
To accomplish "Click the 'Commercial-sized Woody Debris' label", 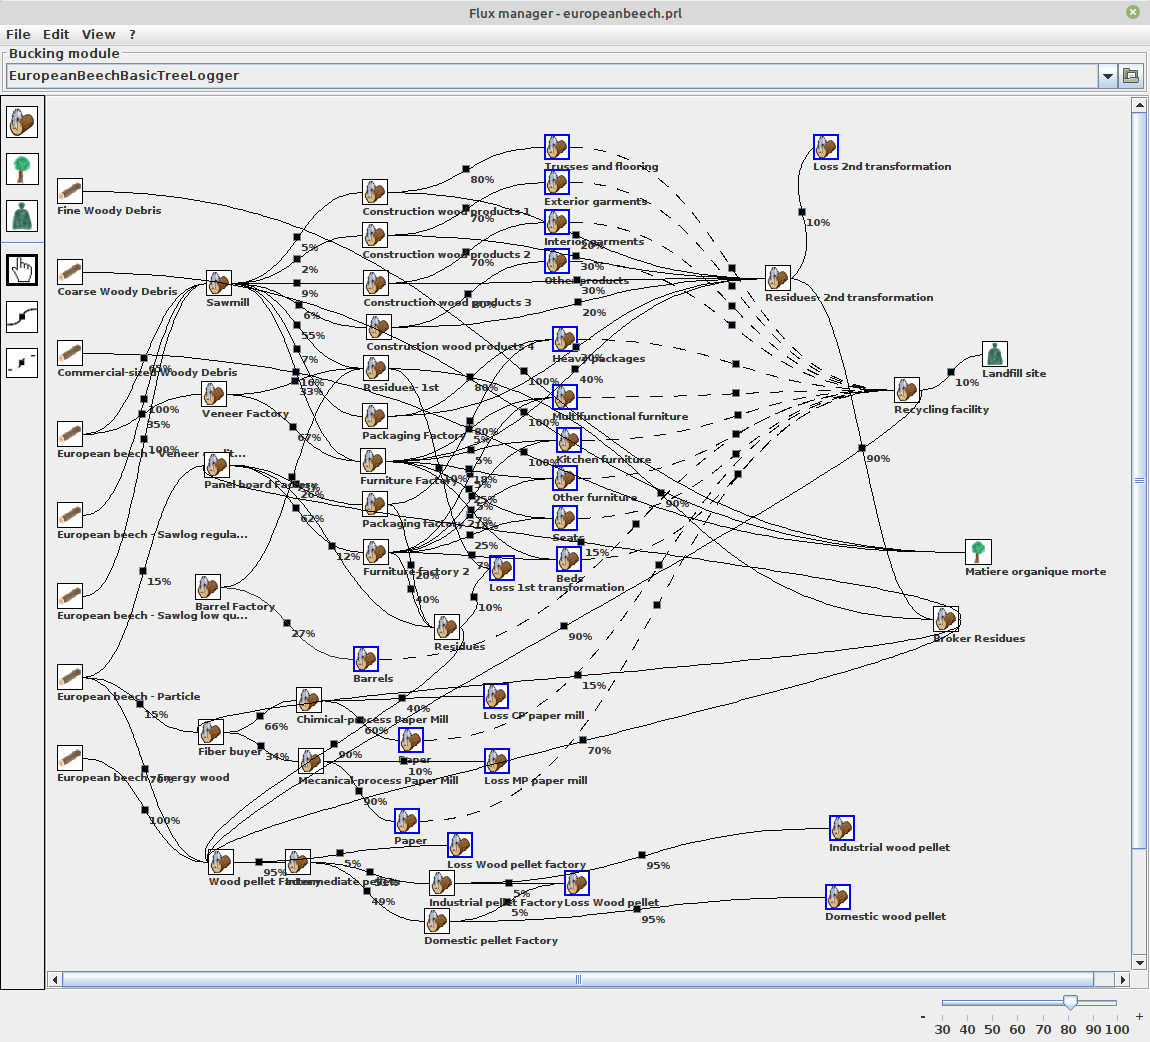I will pos(147,373).
